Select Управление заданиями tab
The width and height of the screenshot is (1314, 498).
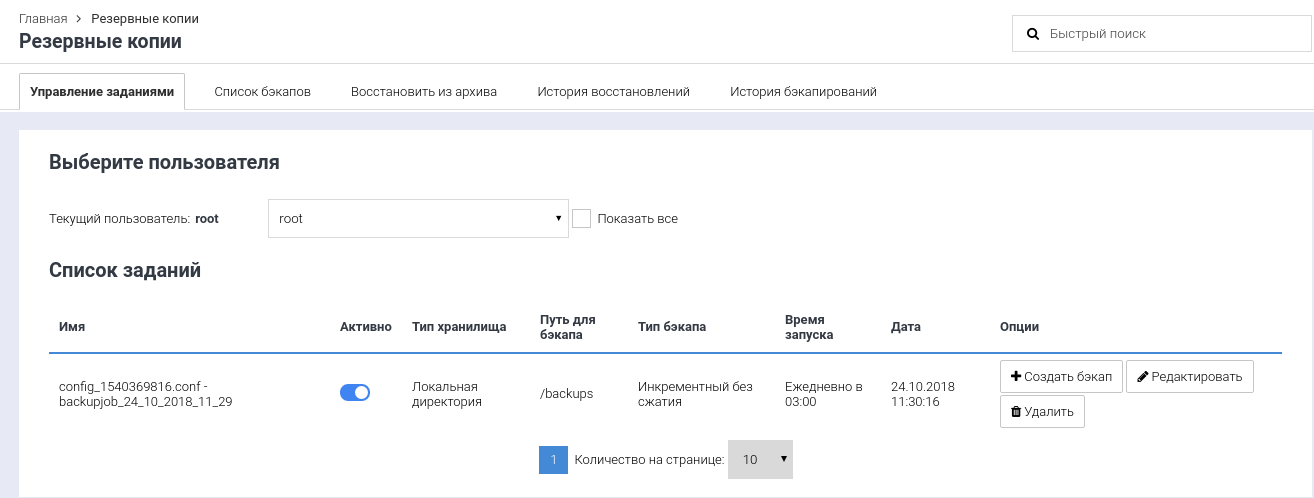tap(102, 92)
